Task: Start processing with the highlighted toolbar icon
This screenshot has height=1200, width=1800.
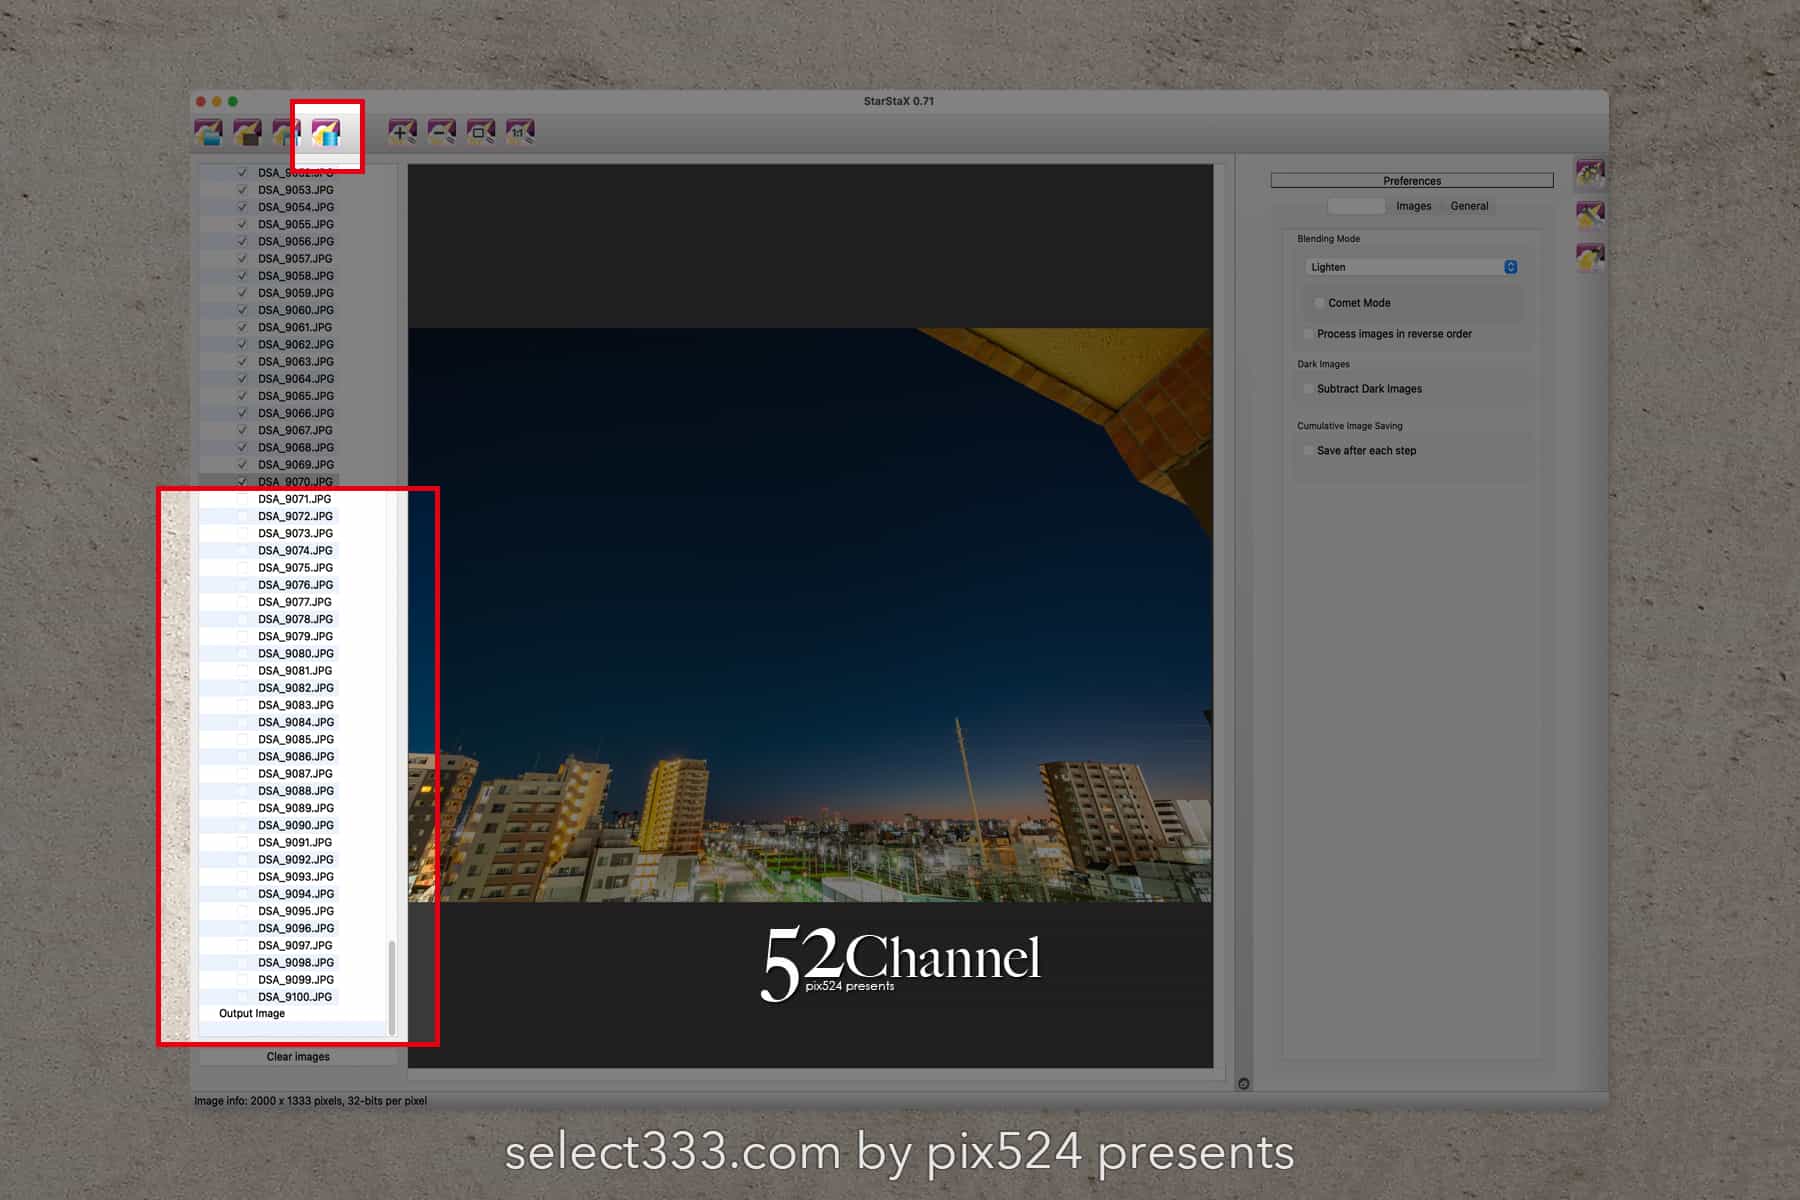Action: click(x=326, y=132)
